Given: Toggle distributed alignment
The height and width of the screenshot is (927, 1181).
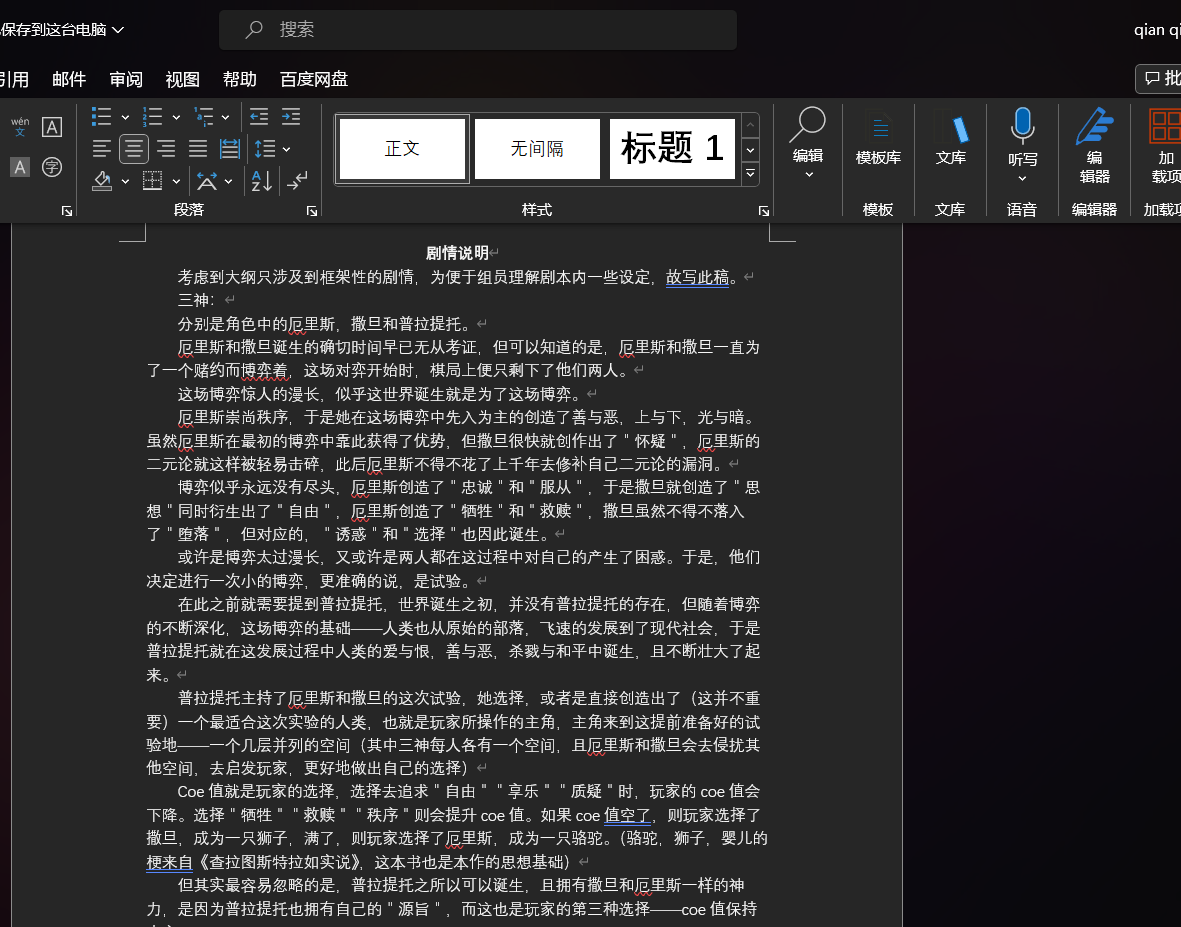Looking at the screenshot, I should click(x=230, y=149).
